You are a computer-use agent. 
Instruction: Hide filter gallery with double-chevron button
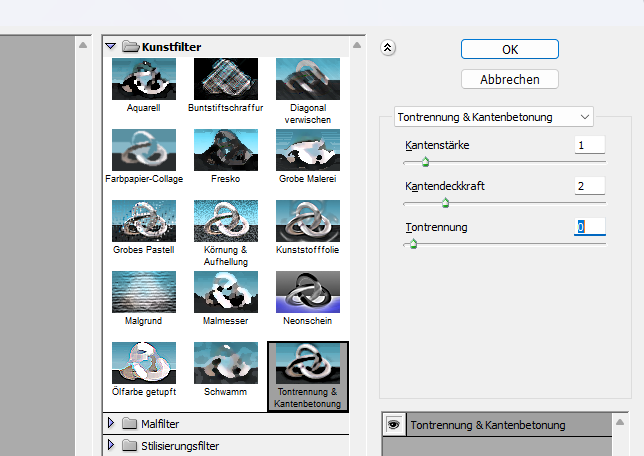(388, 48)
